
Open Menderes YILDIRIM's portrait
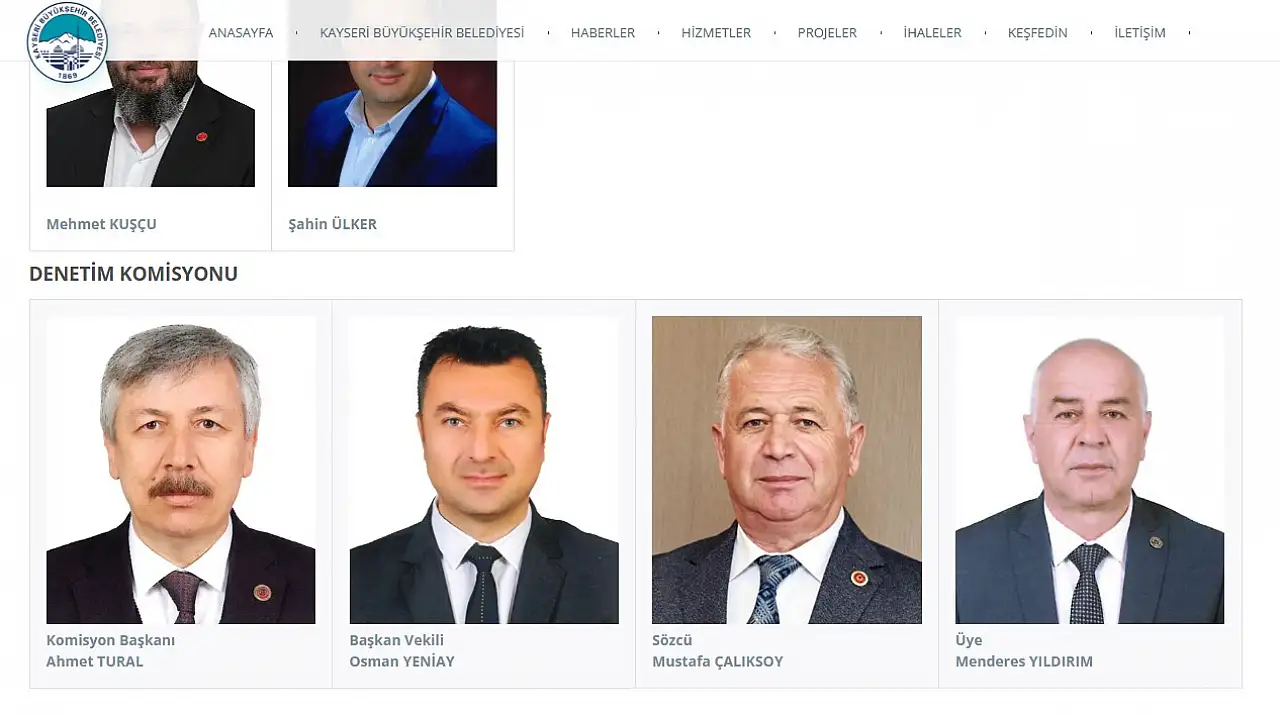1090,470
